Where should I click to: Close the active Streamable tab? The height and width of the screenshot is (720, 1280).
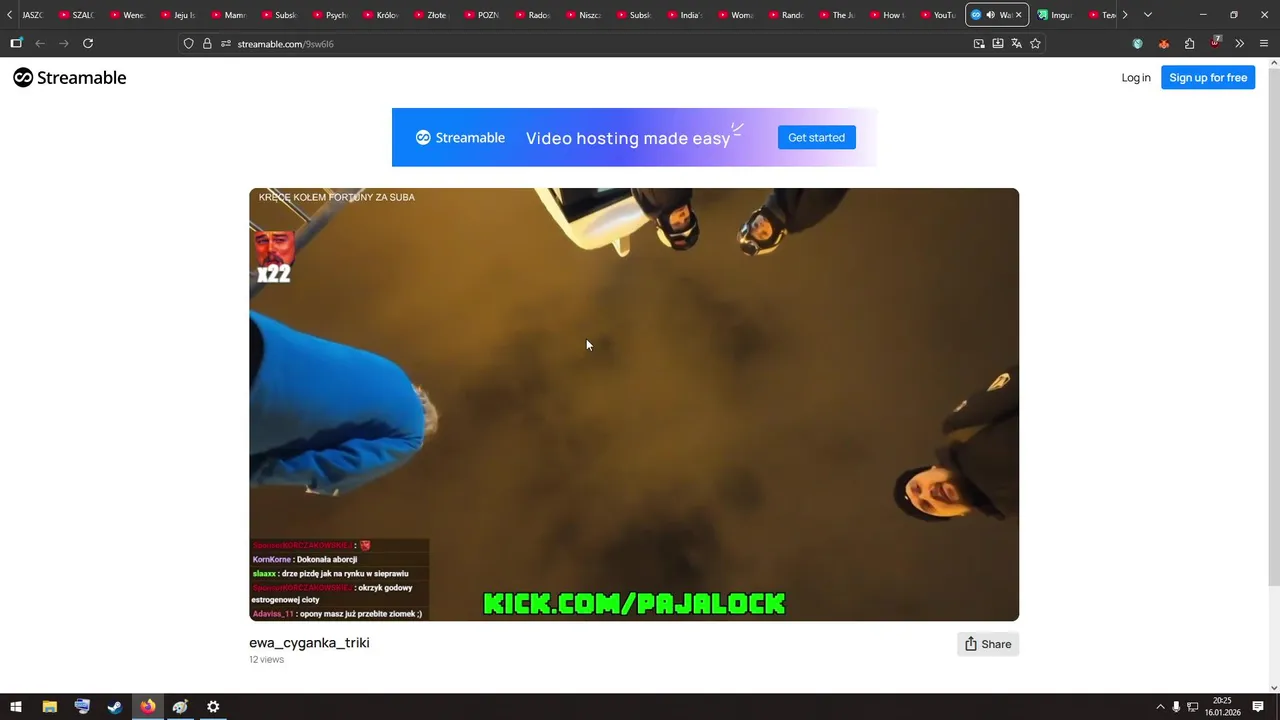point(1018,15)
